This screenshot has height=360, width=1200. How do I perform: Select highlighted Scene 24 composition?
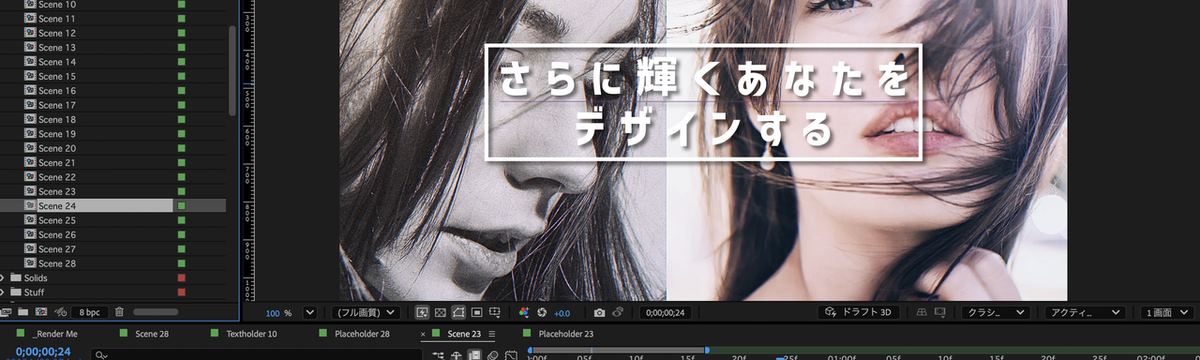(x=57, y=205)
